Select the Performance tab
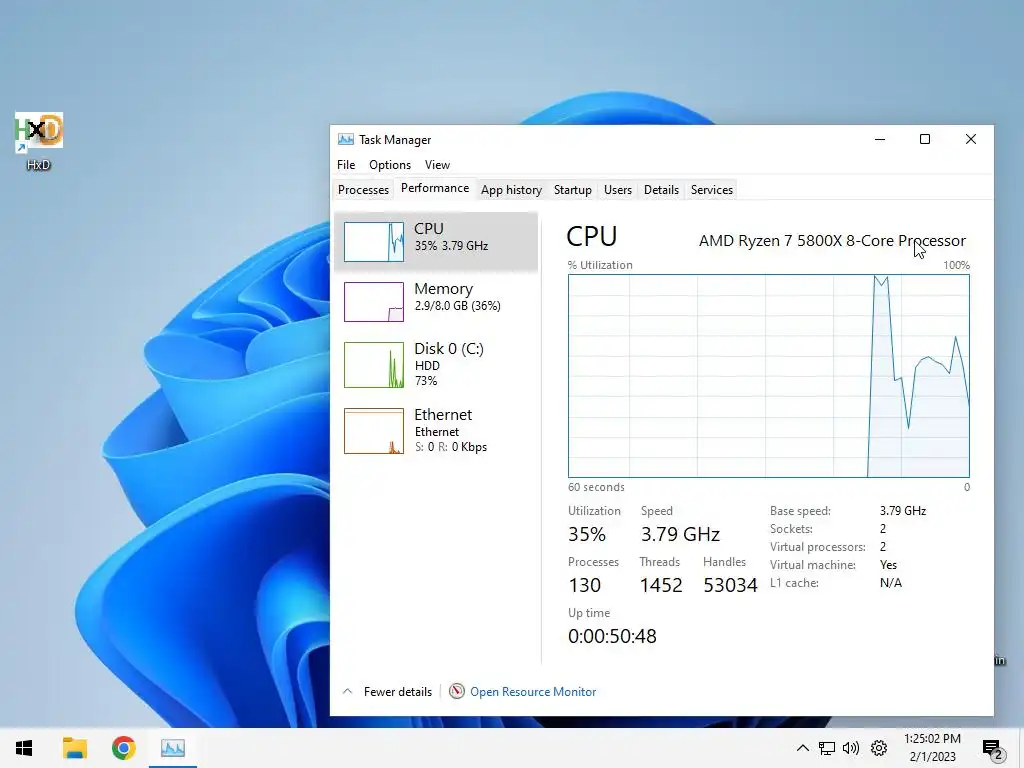Viewport: 1024px width, 768px height. 435,188
